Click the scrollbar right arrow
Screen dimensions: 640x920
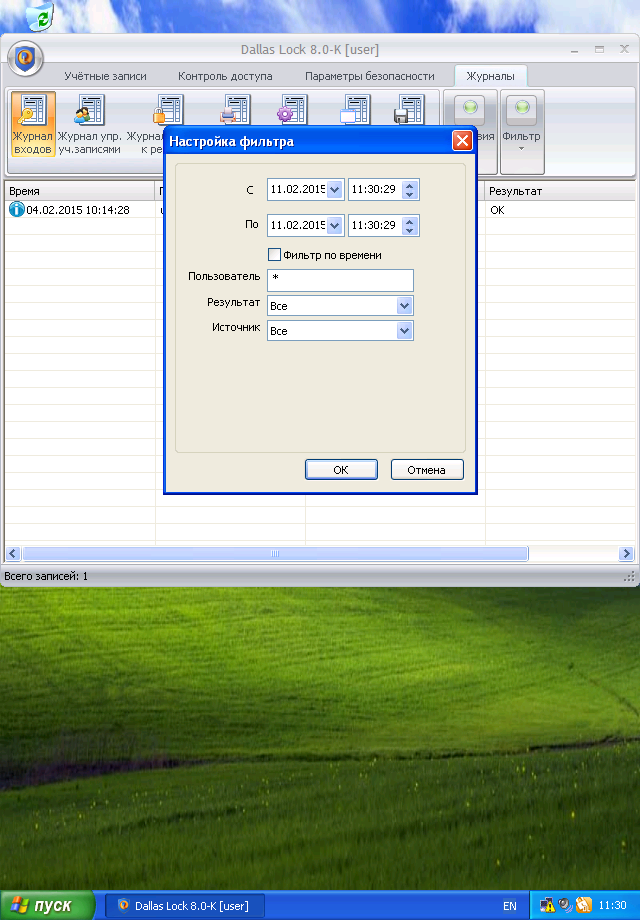tap(626, 553)
